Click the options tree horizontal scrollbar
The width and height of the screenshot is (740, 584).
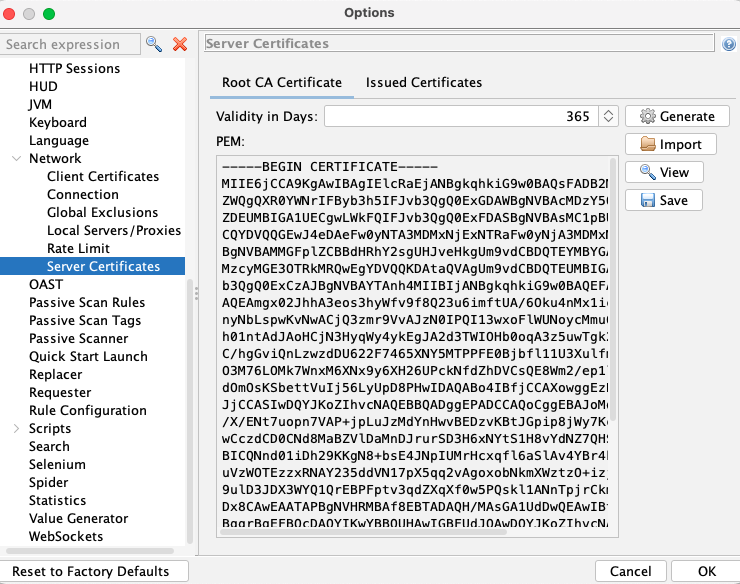pos(90,550)
